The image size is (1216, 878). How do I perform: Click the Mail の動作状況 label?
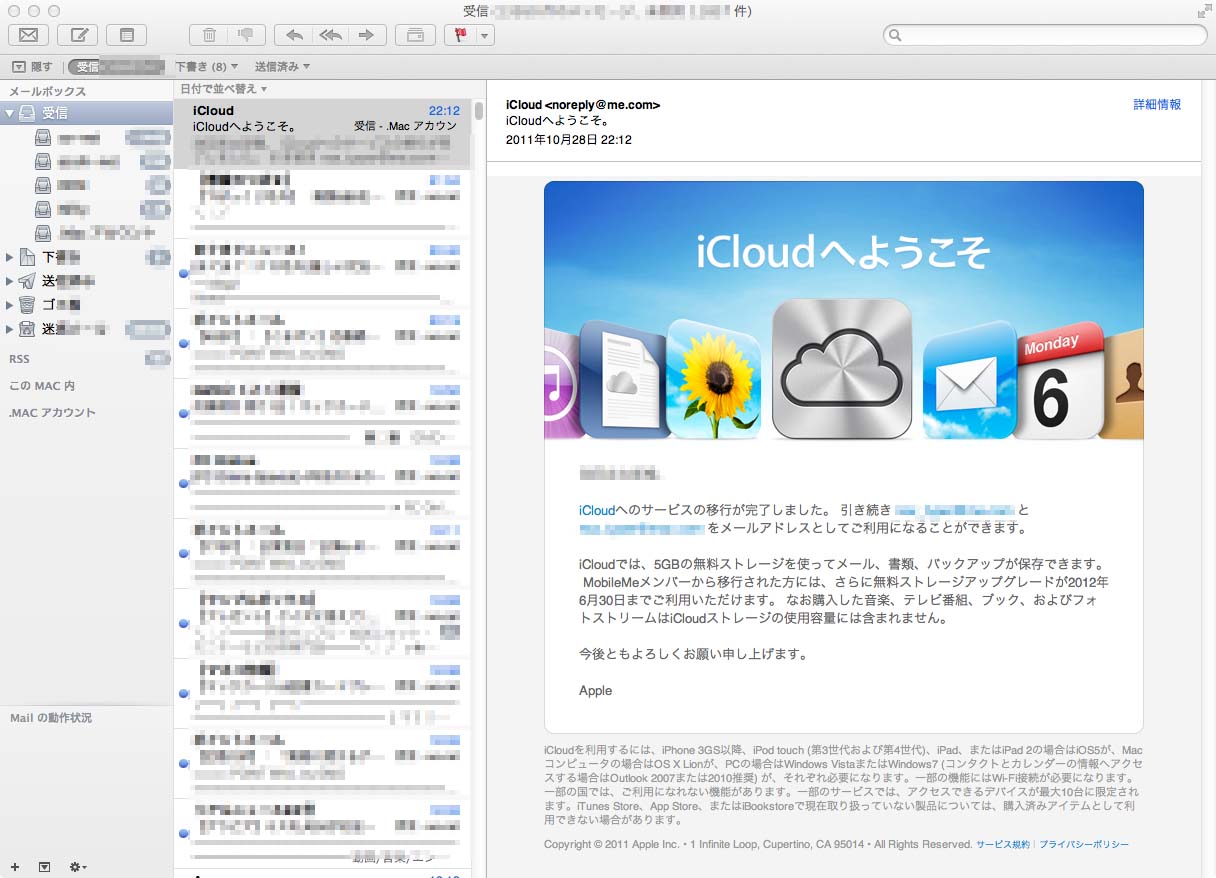pos(51,718)
